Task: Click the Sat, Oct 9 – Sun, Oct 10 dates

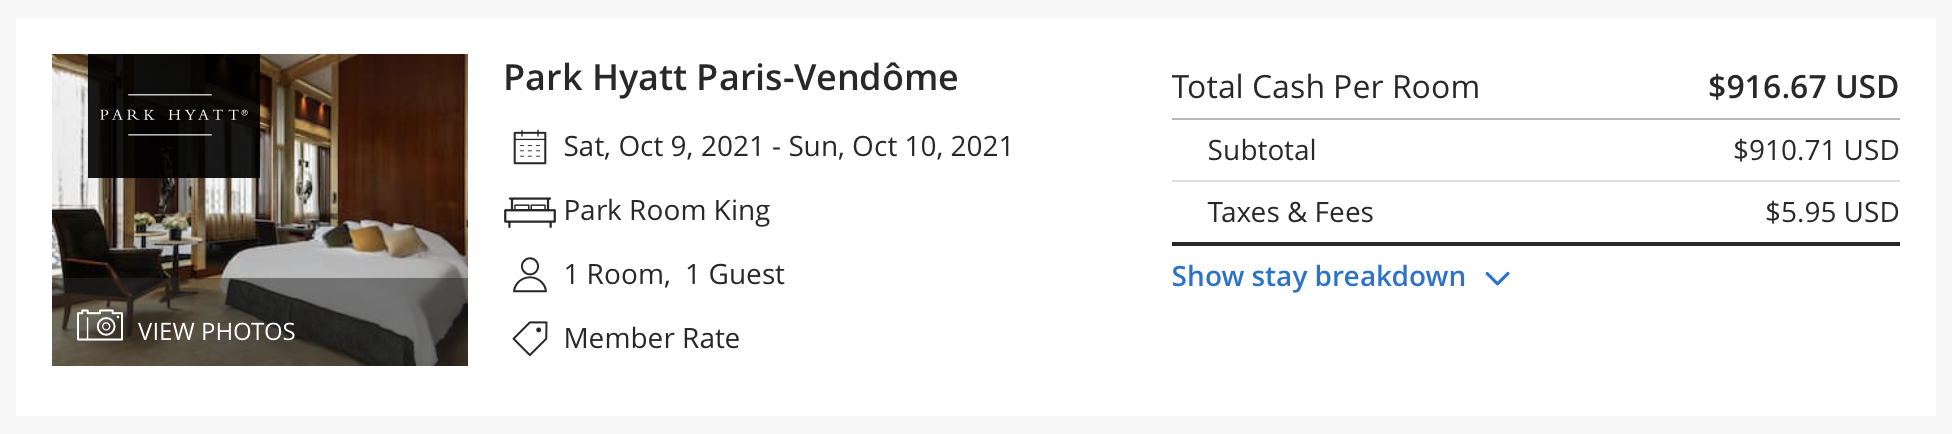Action: pos(788,147)
